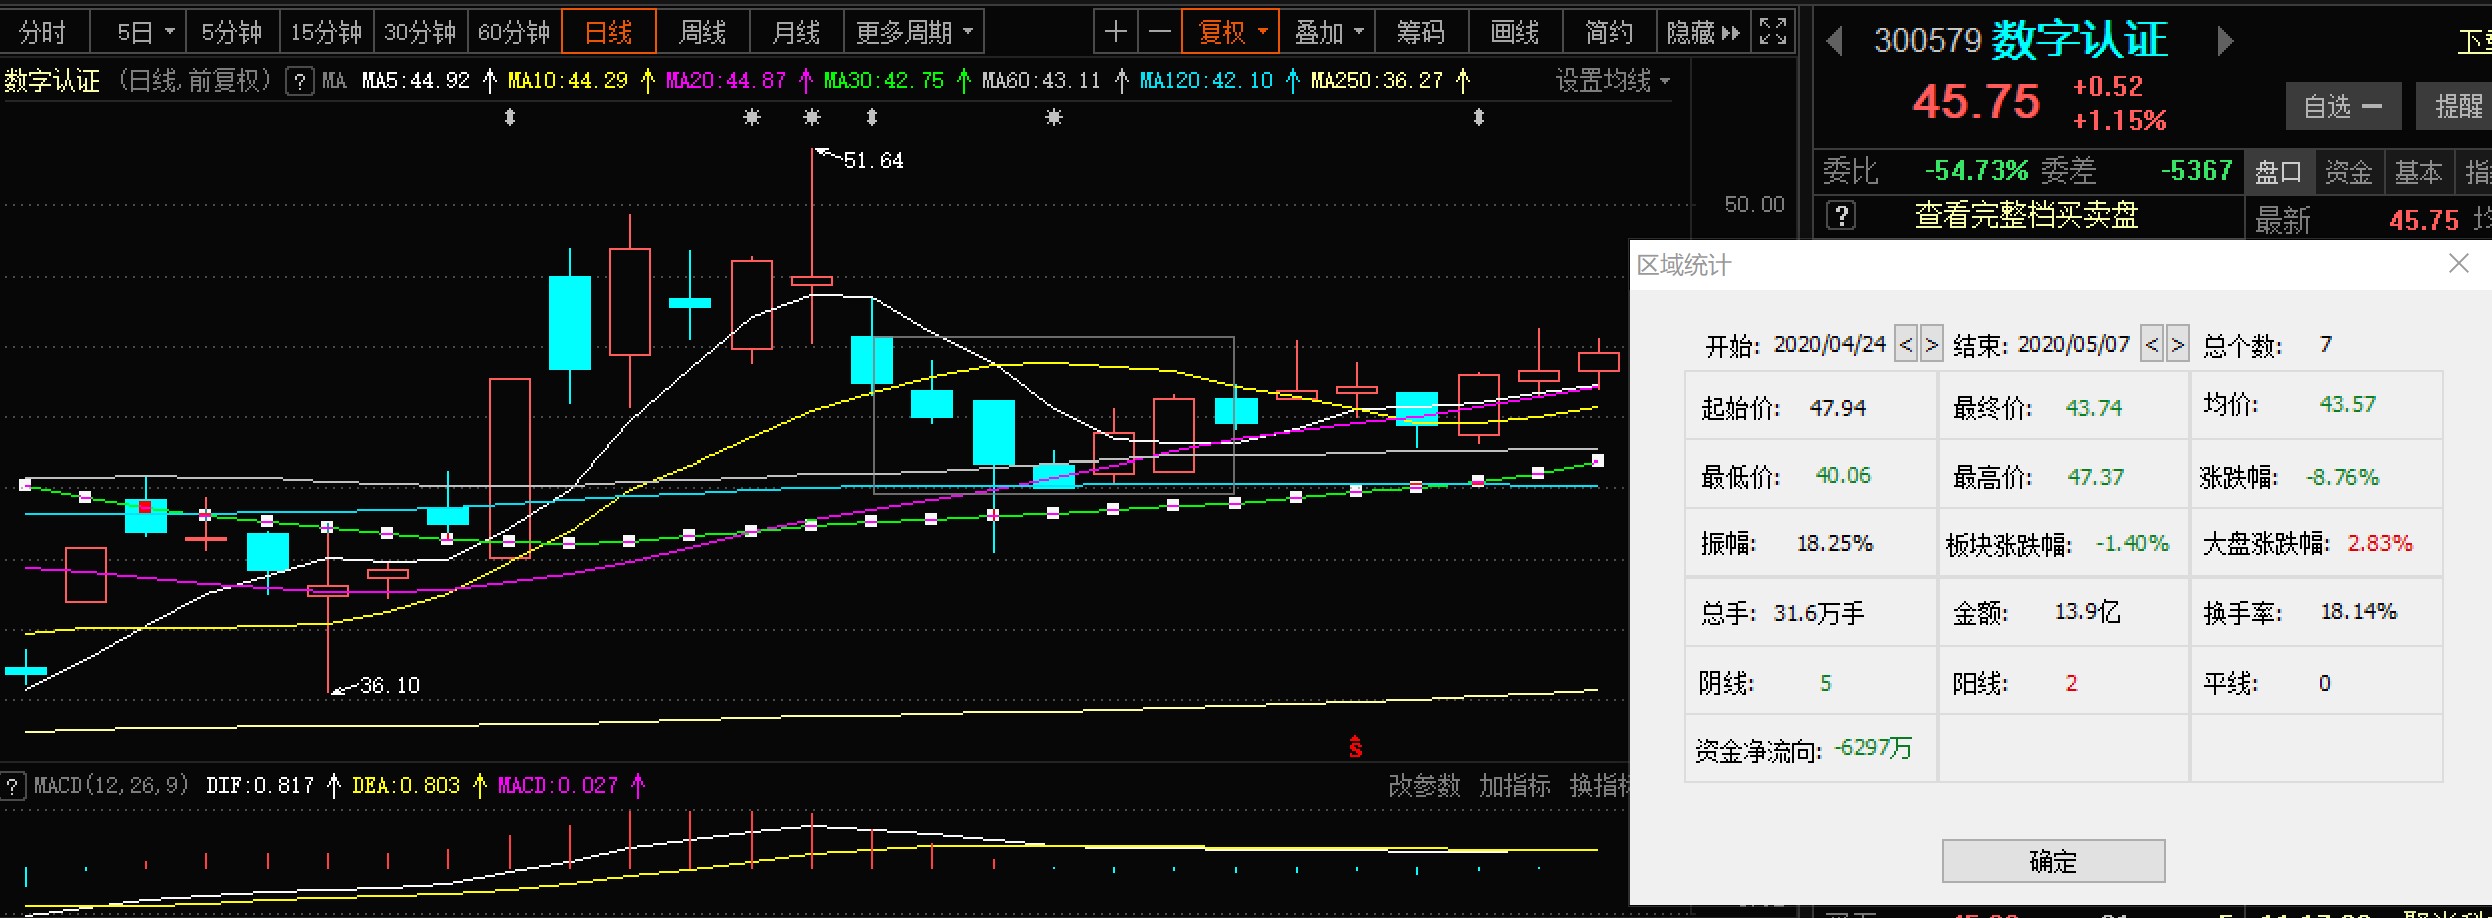Click 加指标 to add indicator
This screenshot has height=918, width=2492.
1515,786
